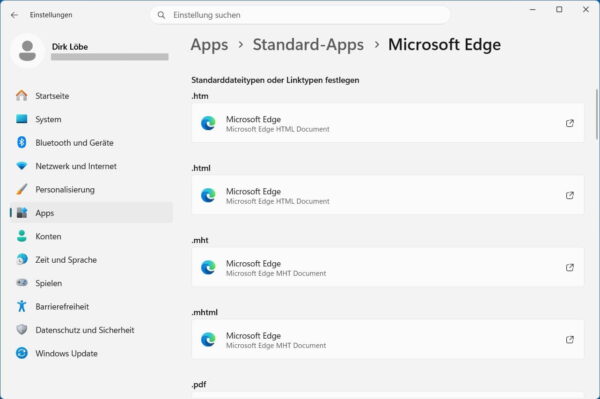This screenshot has width=600, height=399.
Task: Change default app for .mht
Action: click(x=388, y=267)
